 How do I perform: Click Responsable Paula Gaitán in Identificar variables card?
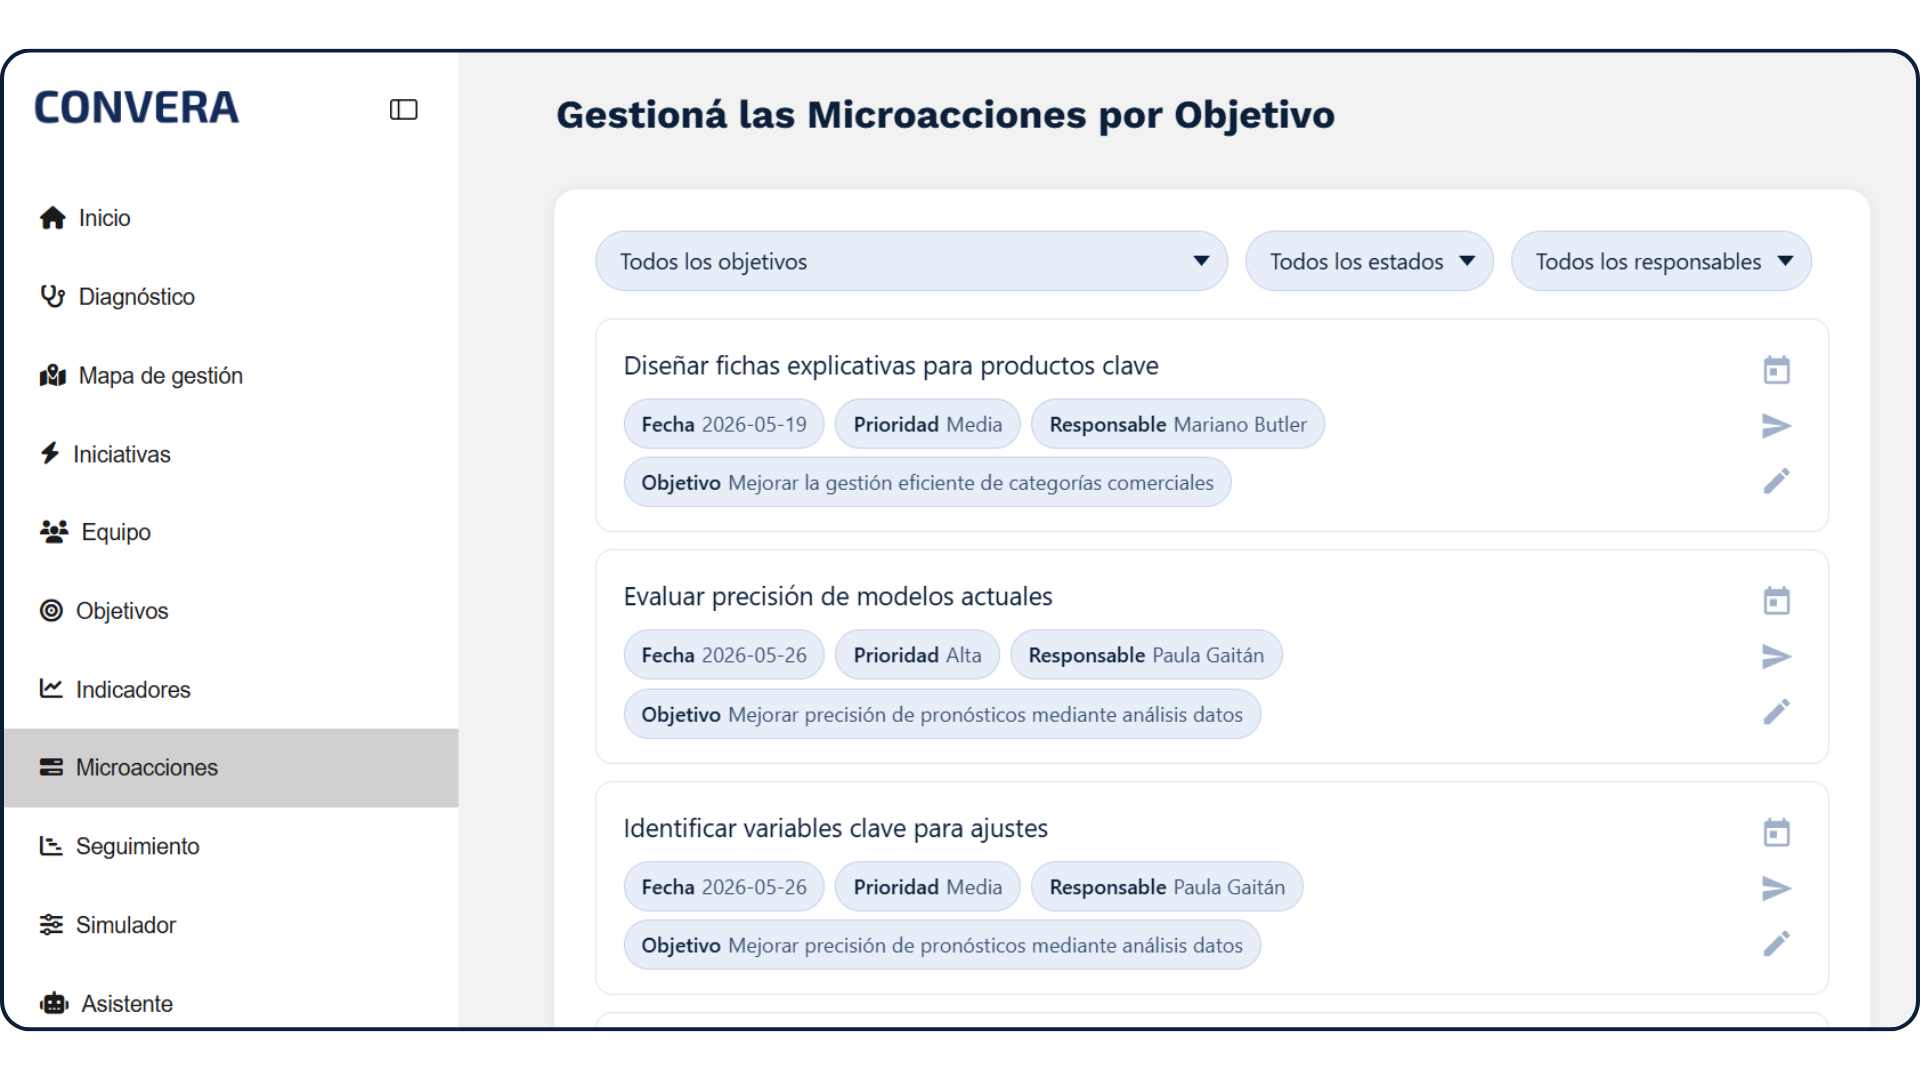click(1167, 887)
